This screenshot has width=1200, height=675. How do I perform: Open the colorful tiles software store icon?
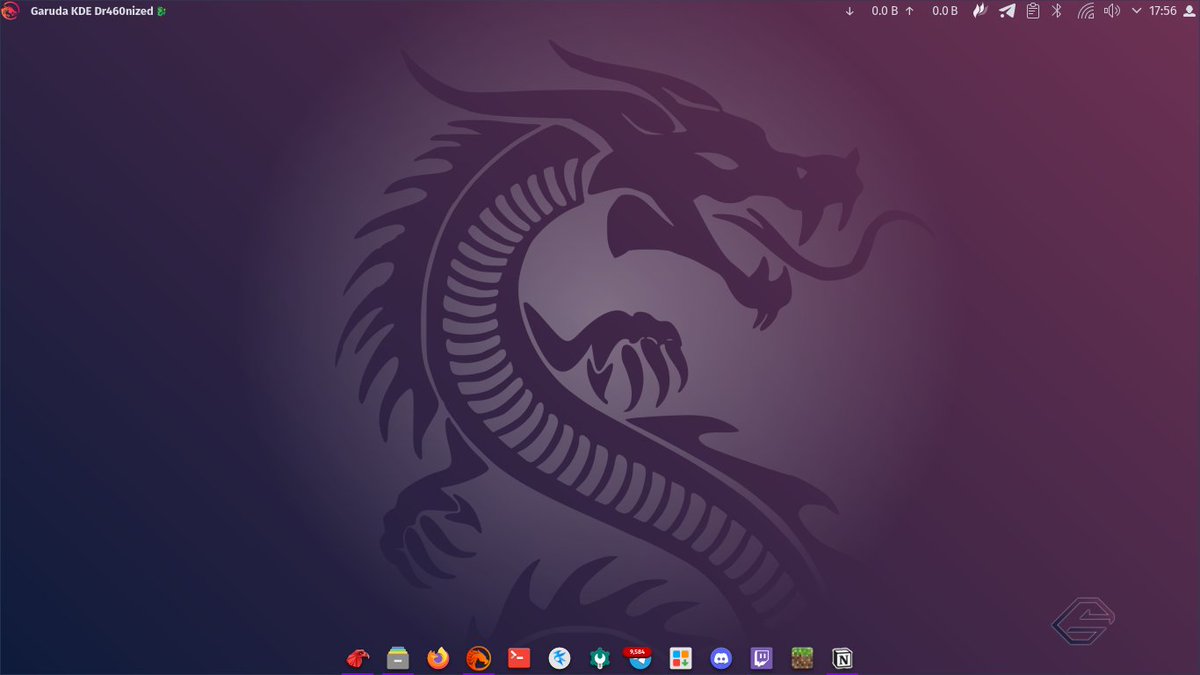681,658
